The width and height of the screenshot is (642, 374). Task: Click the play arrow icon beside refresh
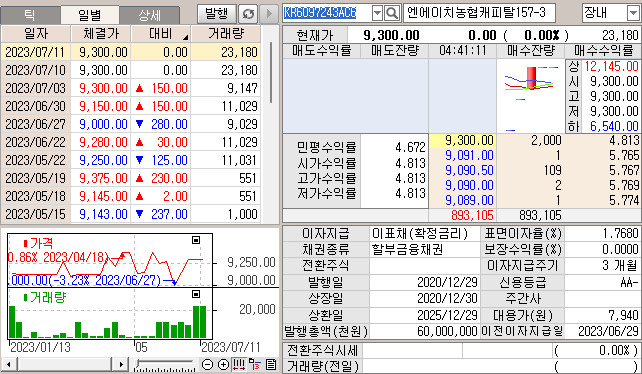(269, 14)
